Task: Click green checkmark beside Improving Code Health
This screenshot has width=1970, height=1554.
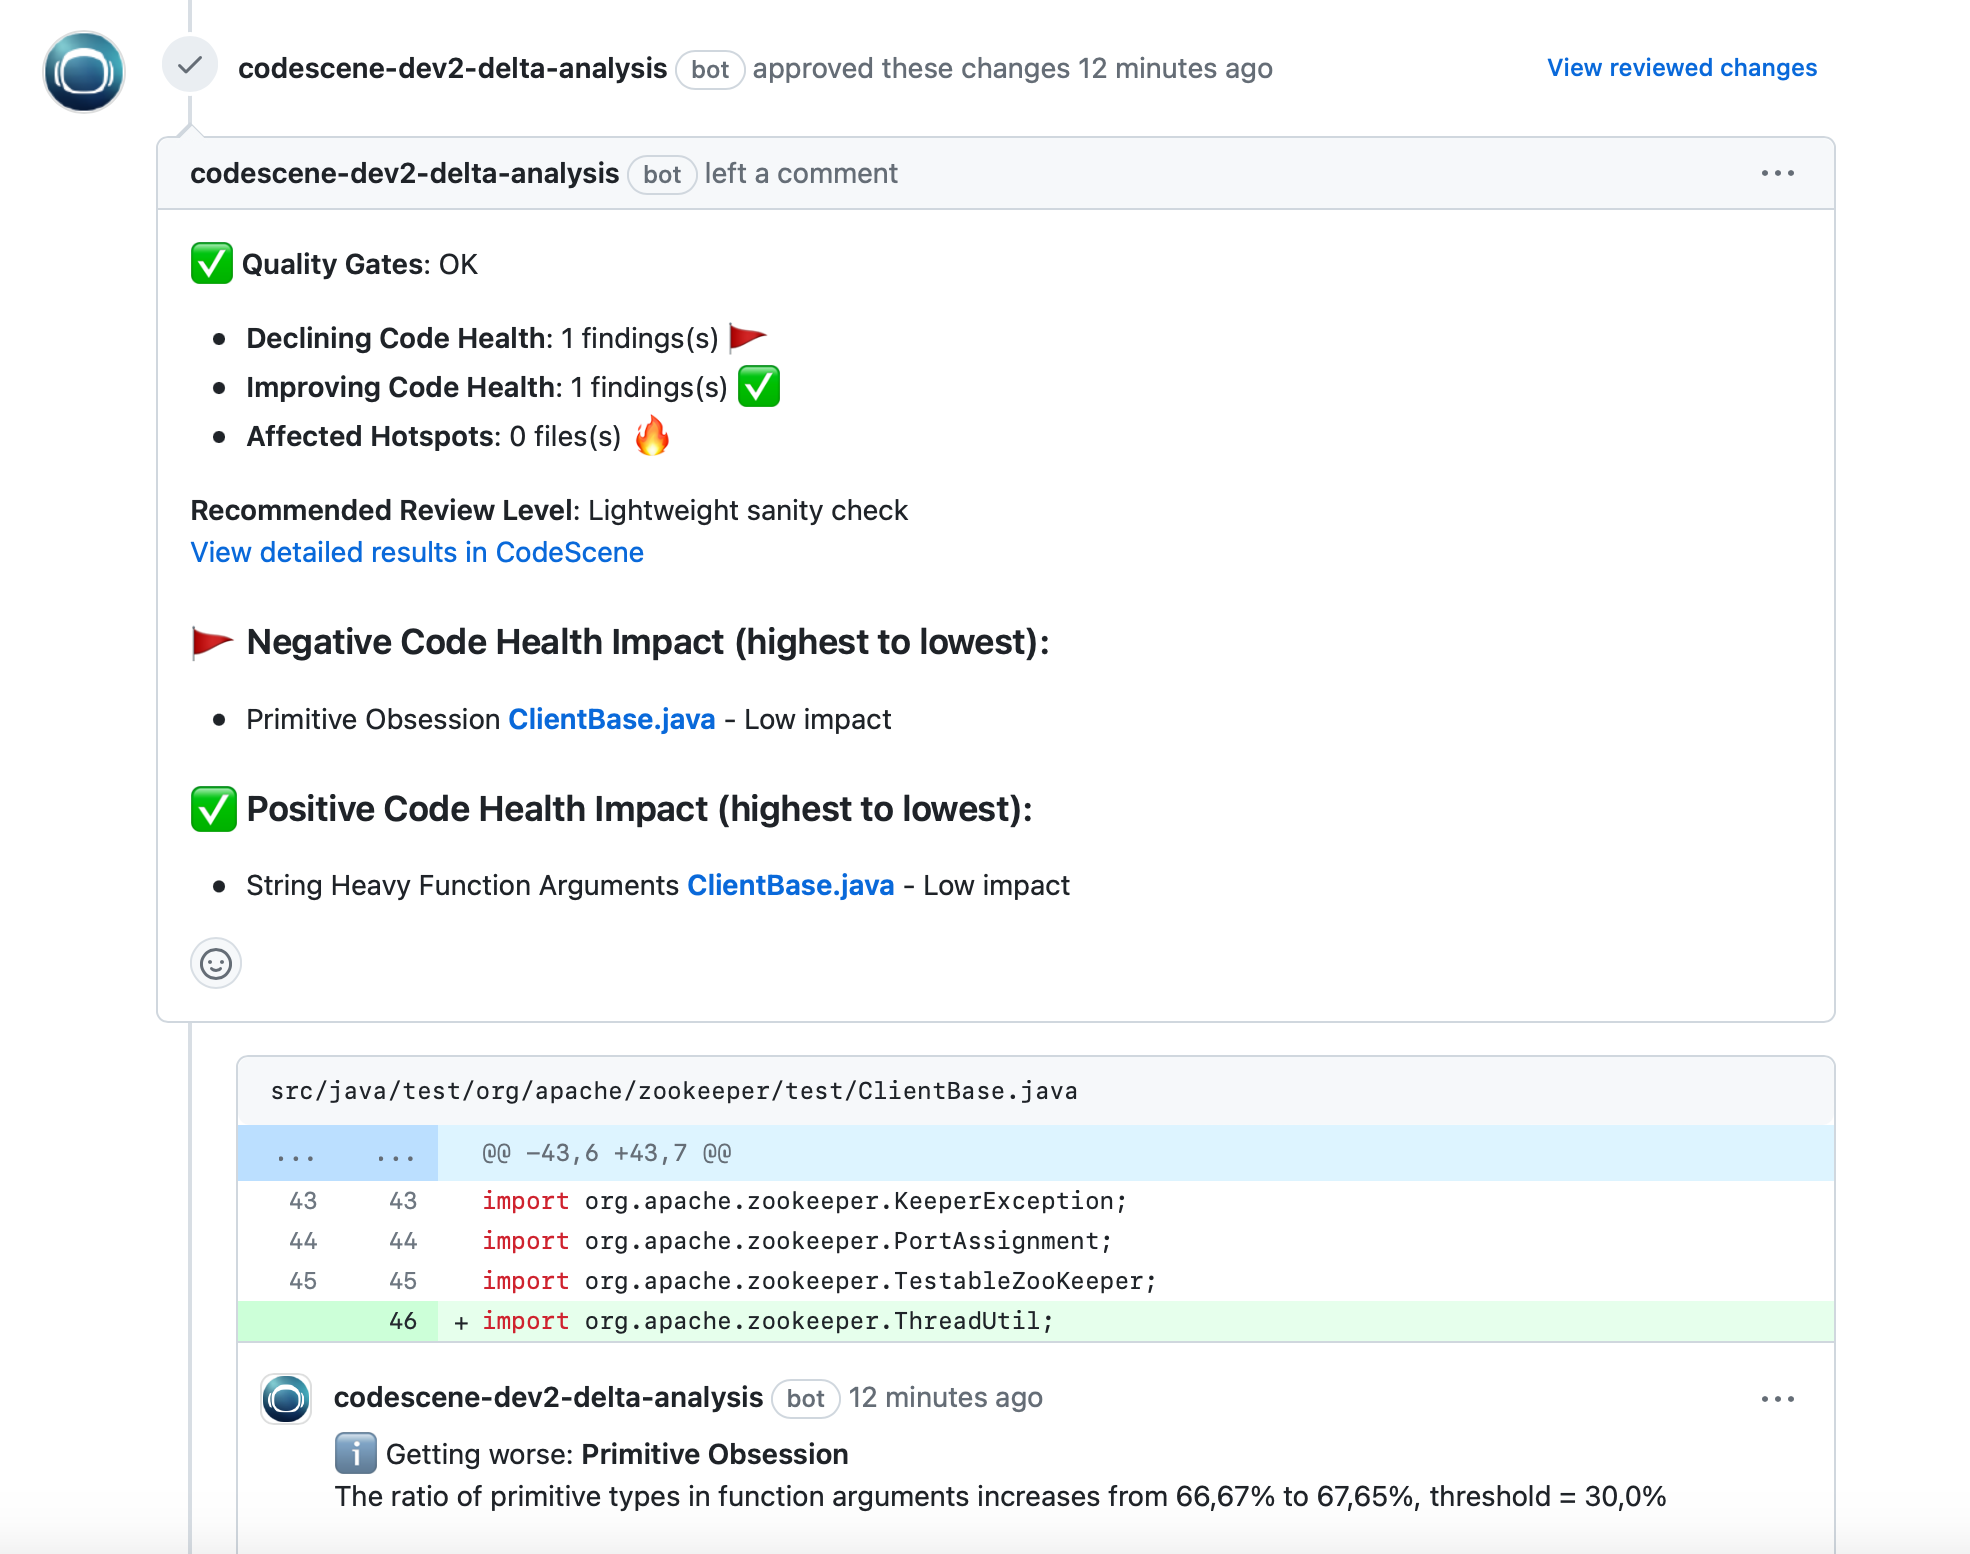Action: pos(759,387)
